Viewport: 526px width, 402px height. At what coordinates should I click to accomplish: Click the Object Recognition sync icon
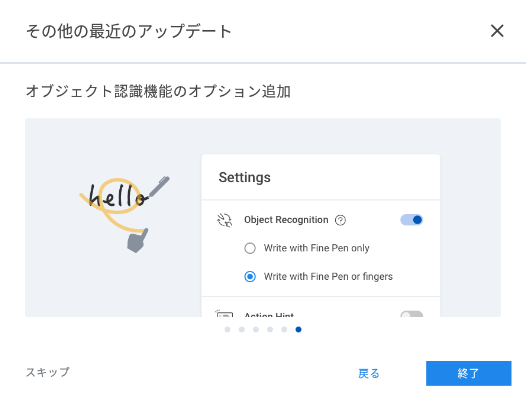[224, 220]
